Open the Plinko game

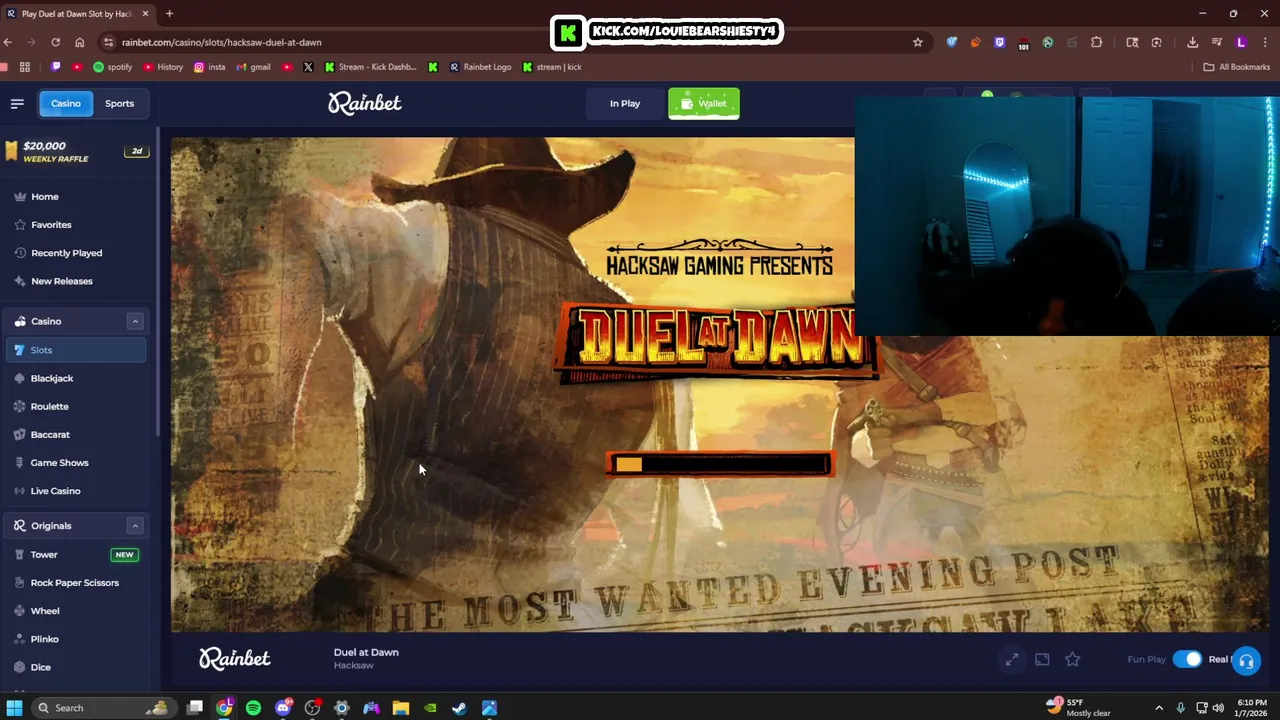45,638
